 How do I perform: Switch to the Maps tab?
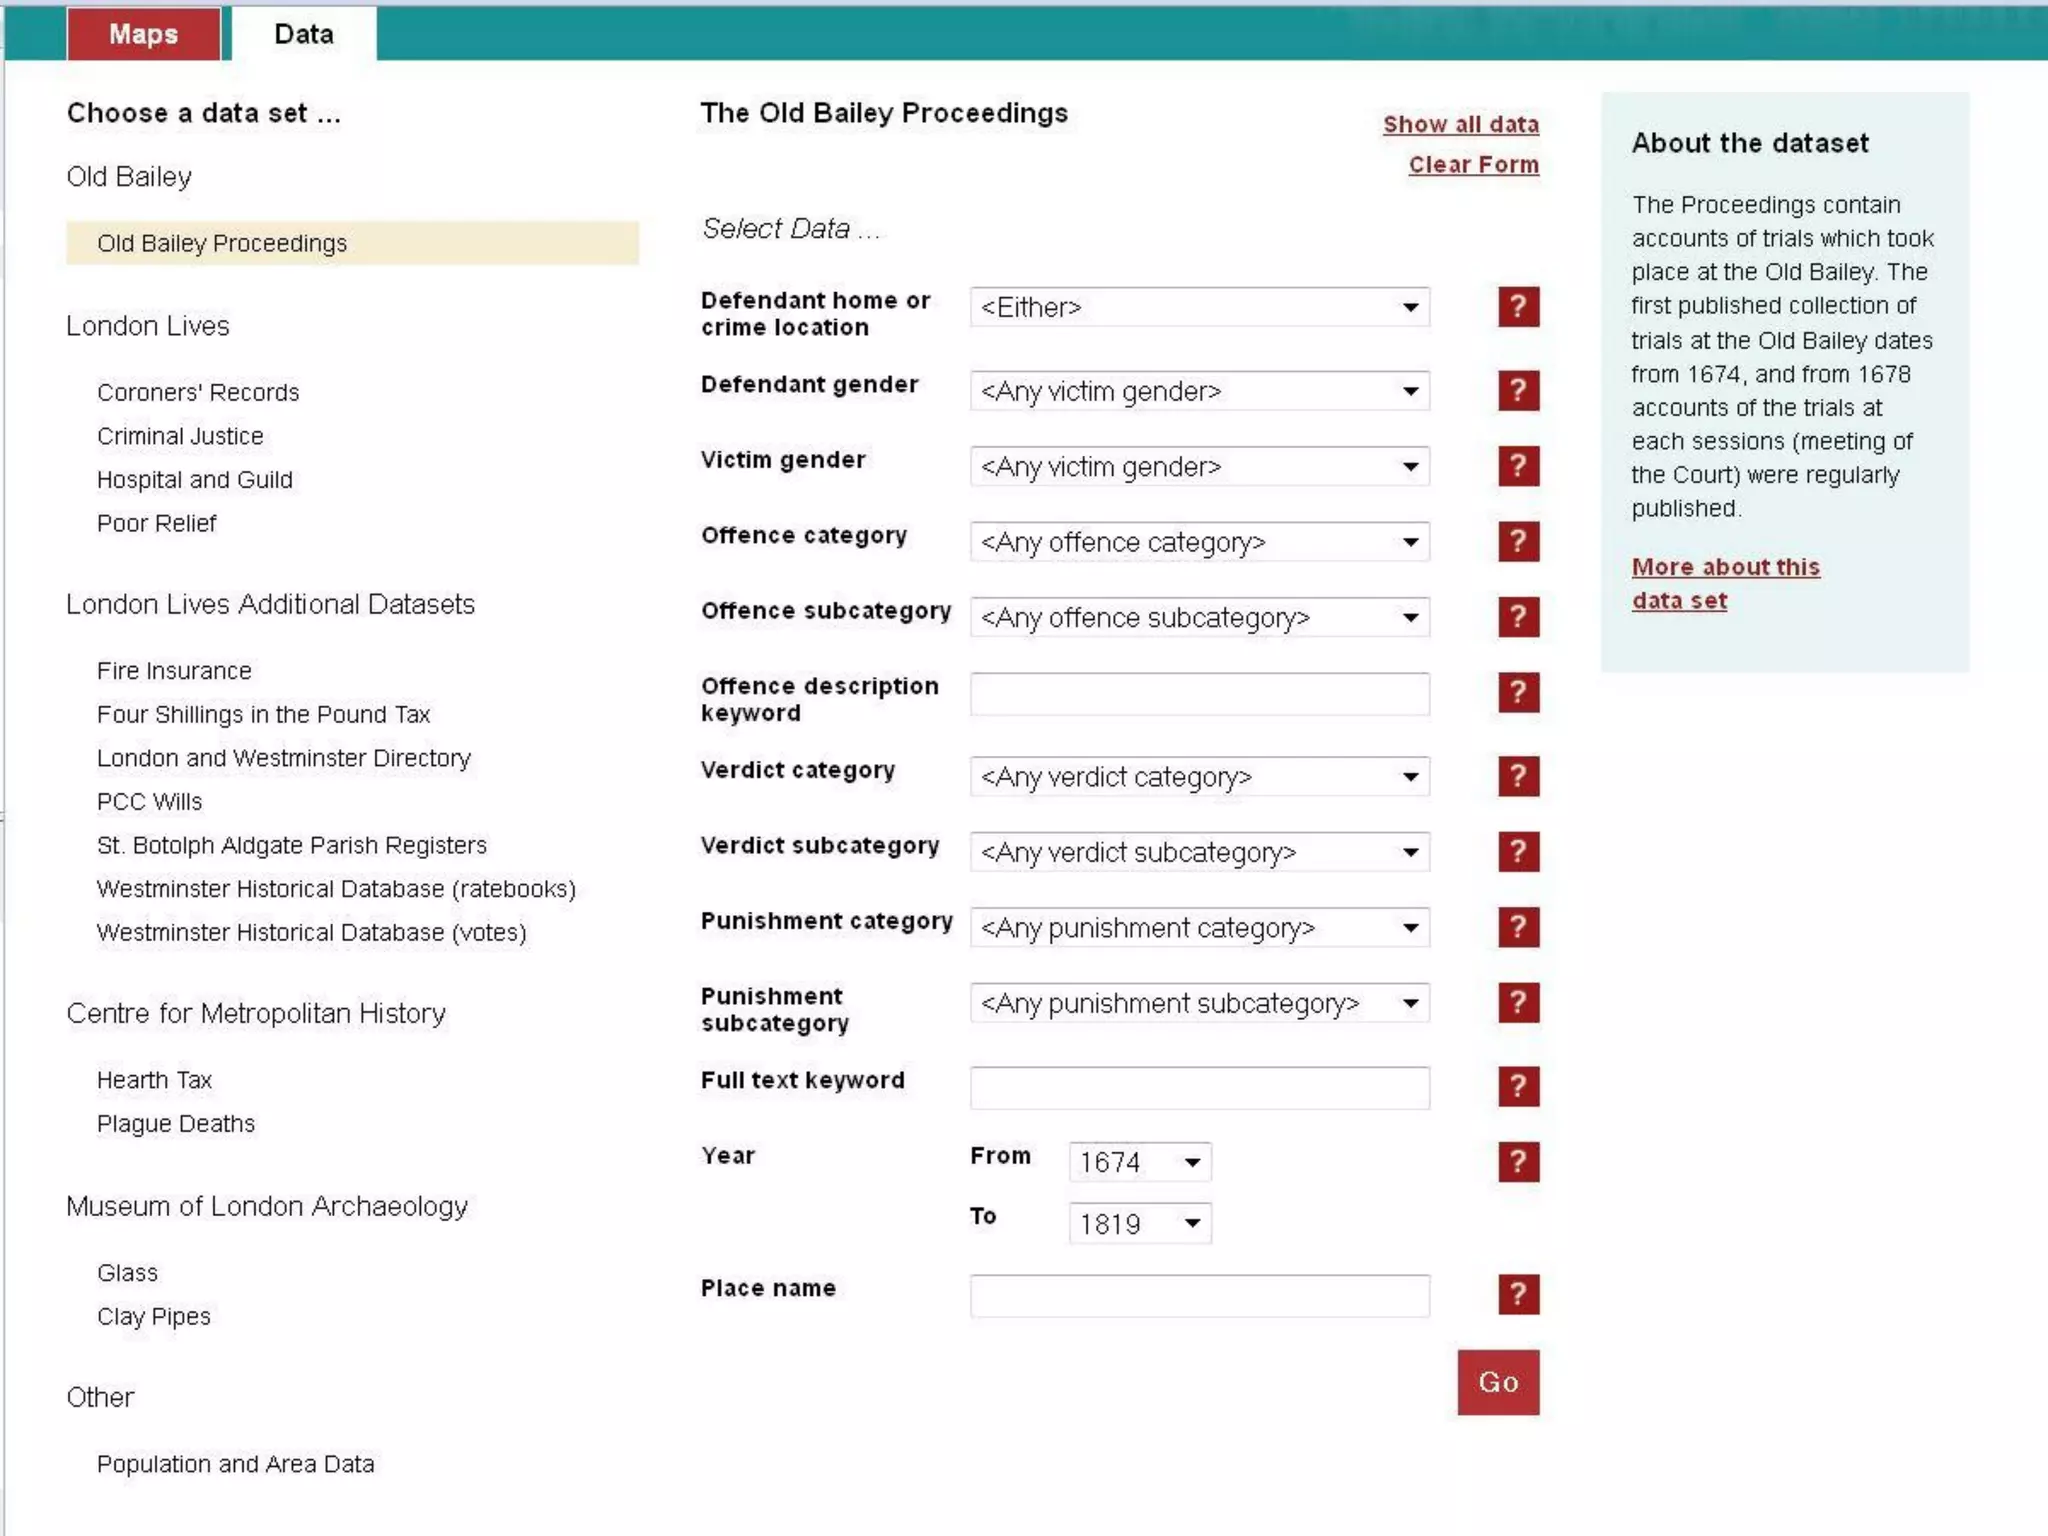coord(143,34)
